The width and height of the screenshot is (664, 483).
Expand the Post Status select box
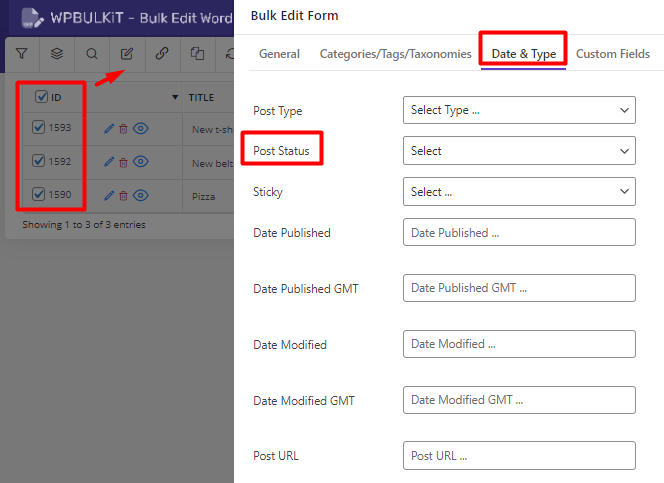pos(519,151)
